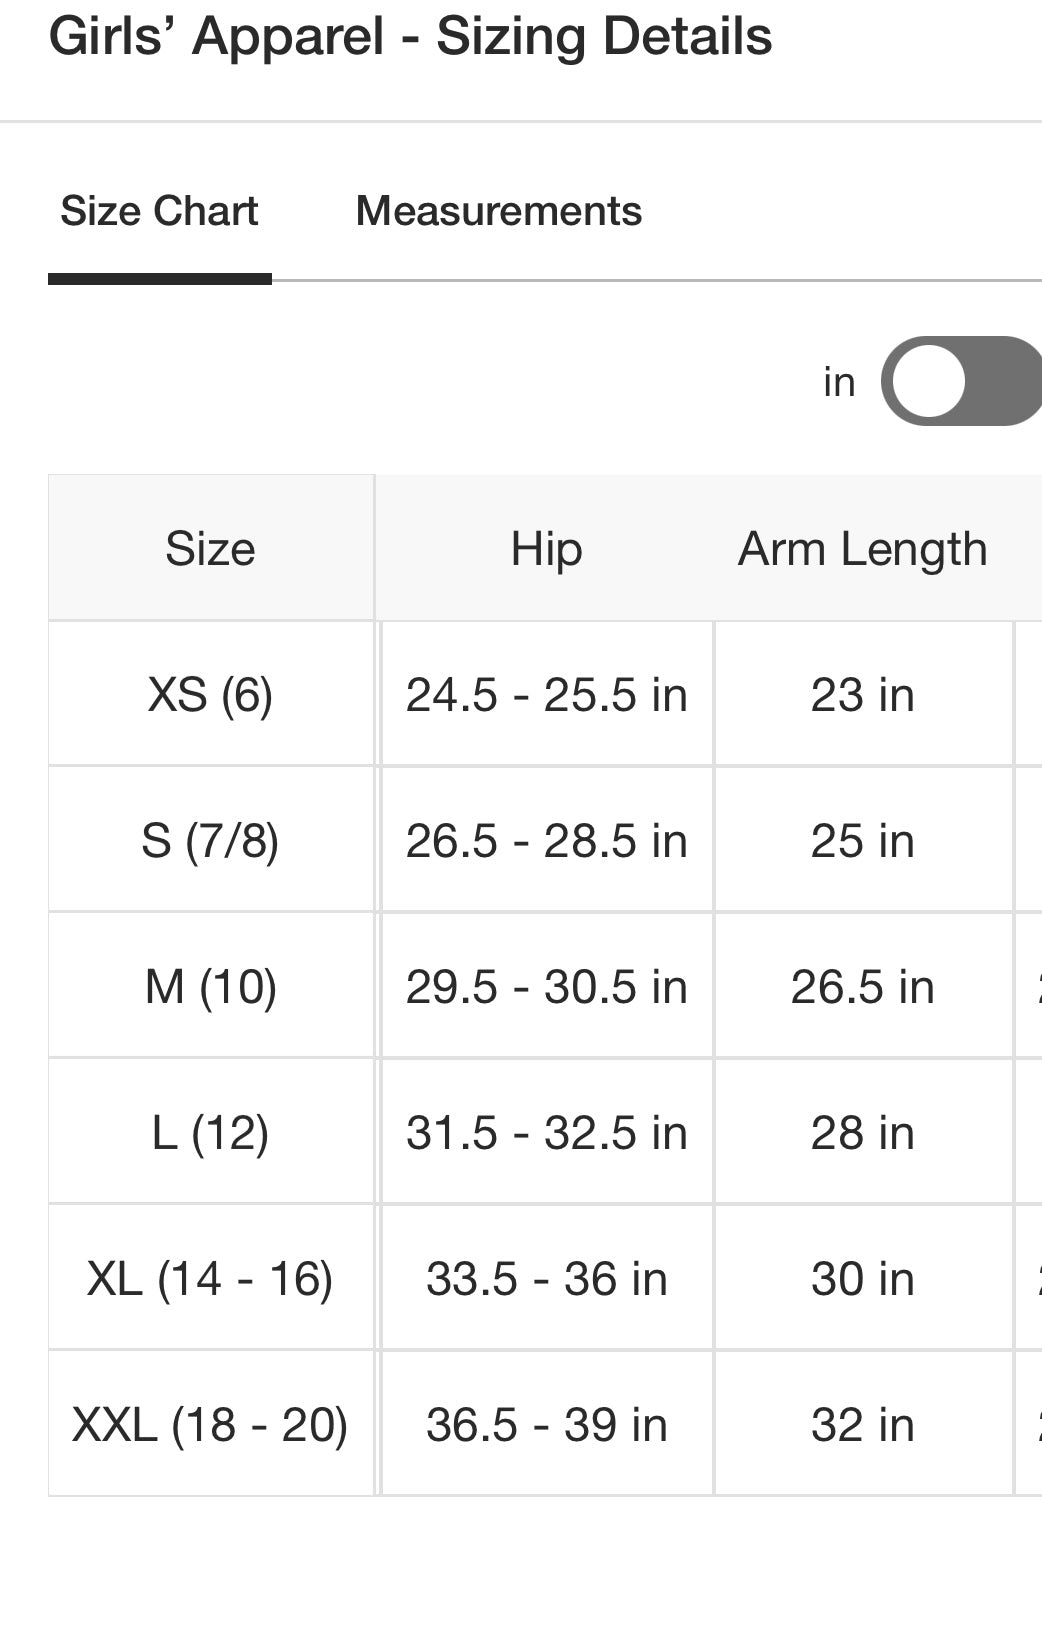Select the Size Chart tab
Image resolution: width=1042 pixels, height=1634 pixels.
pos(159,211)
